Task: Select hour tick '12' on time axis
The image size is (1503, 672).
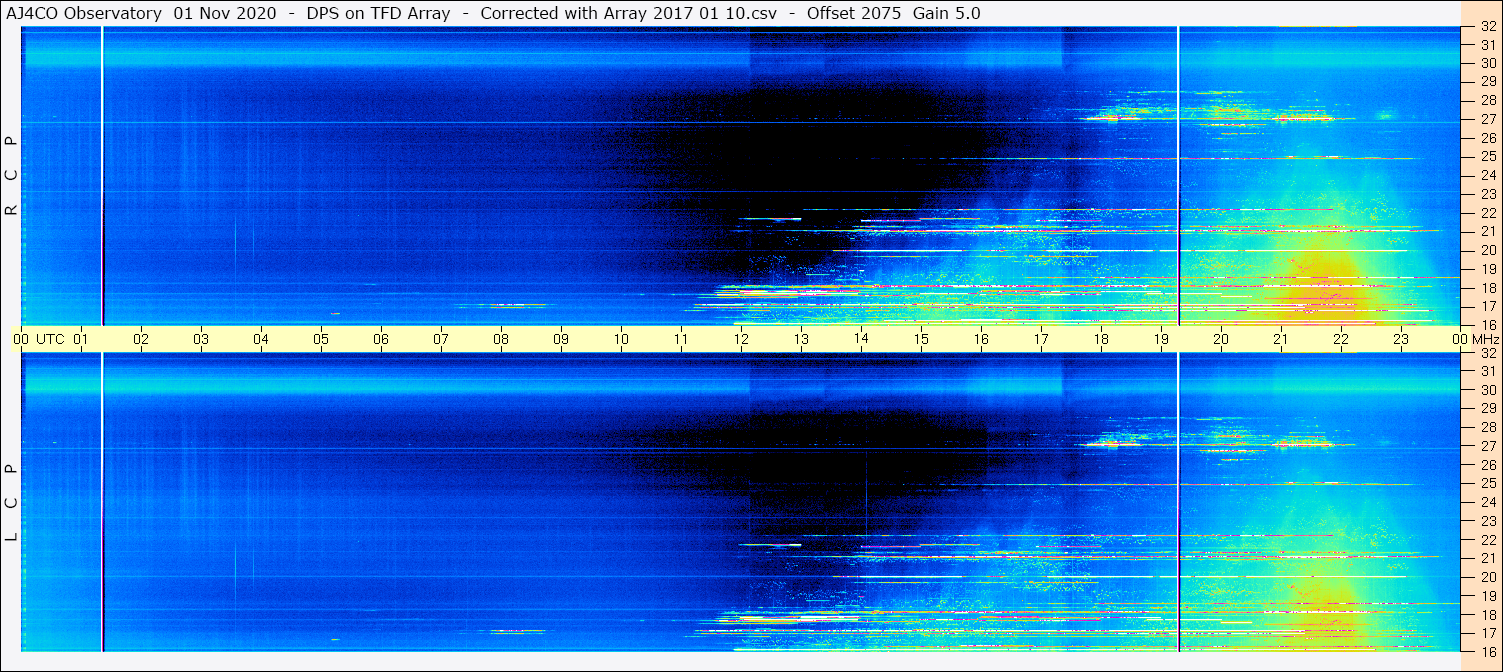Action: tap(742, 339)
